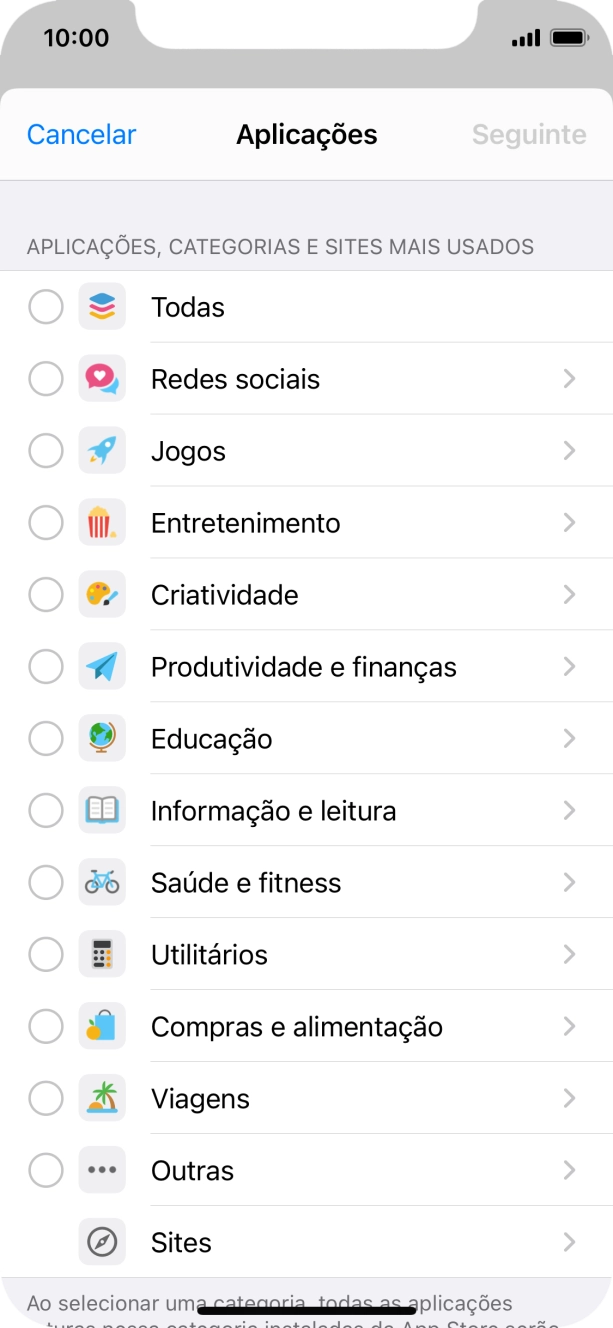Select the Viagens category radio button

click(46, 1099)
